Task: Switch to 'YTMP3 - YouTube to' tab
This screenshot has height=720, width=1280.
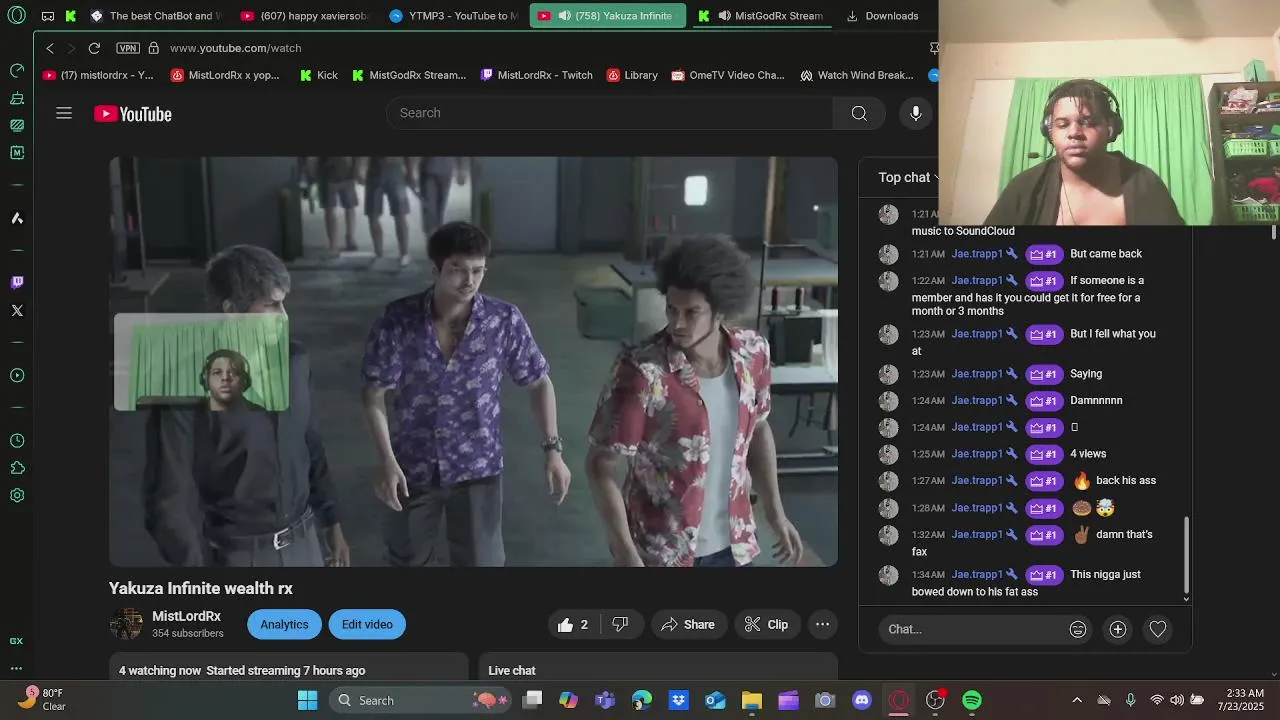Action: click(x=454, y=16)
